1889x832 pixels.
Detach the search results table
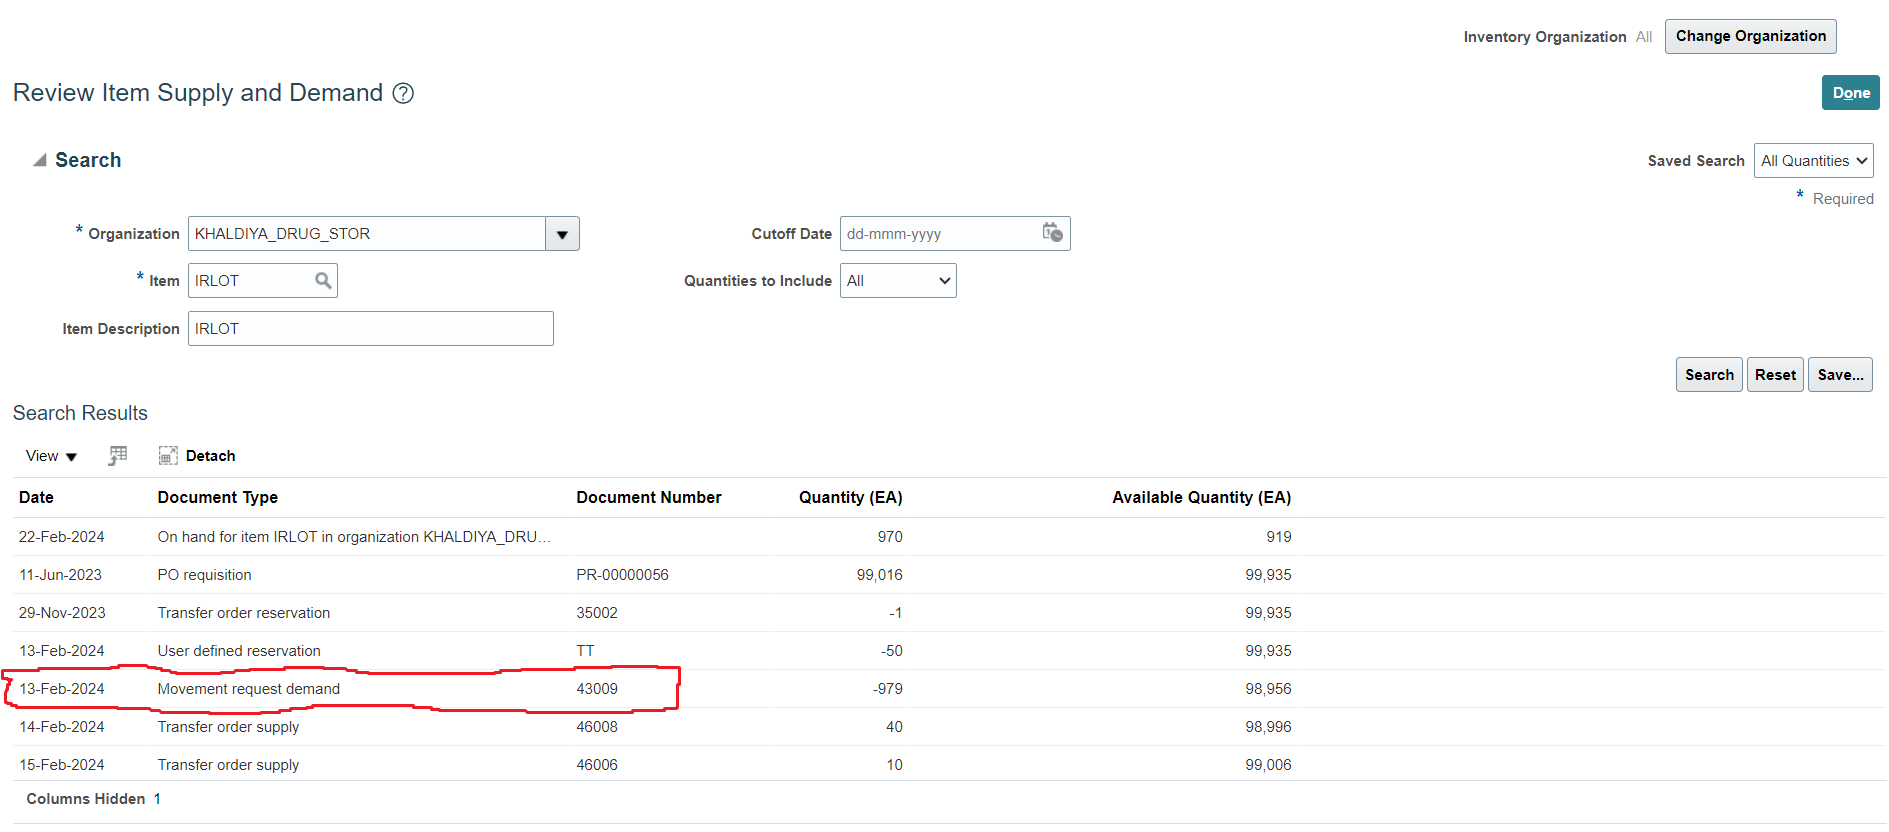coord(197,456)
